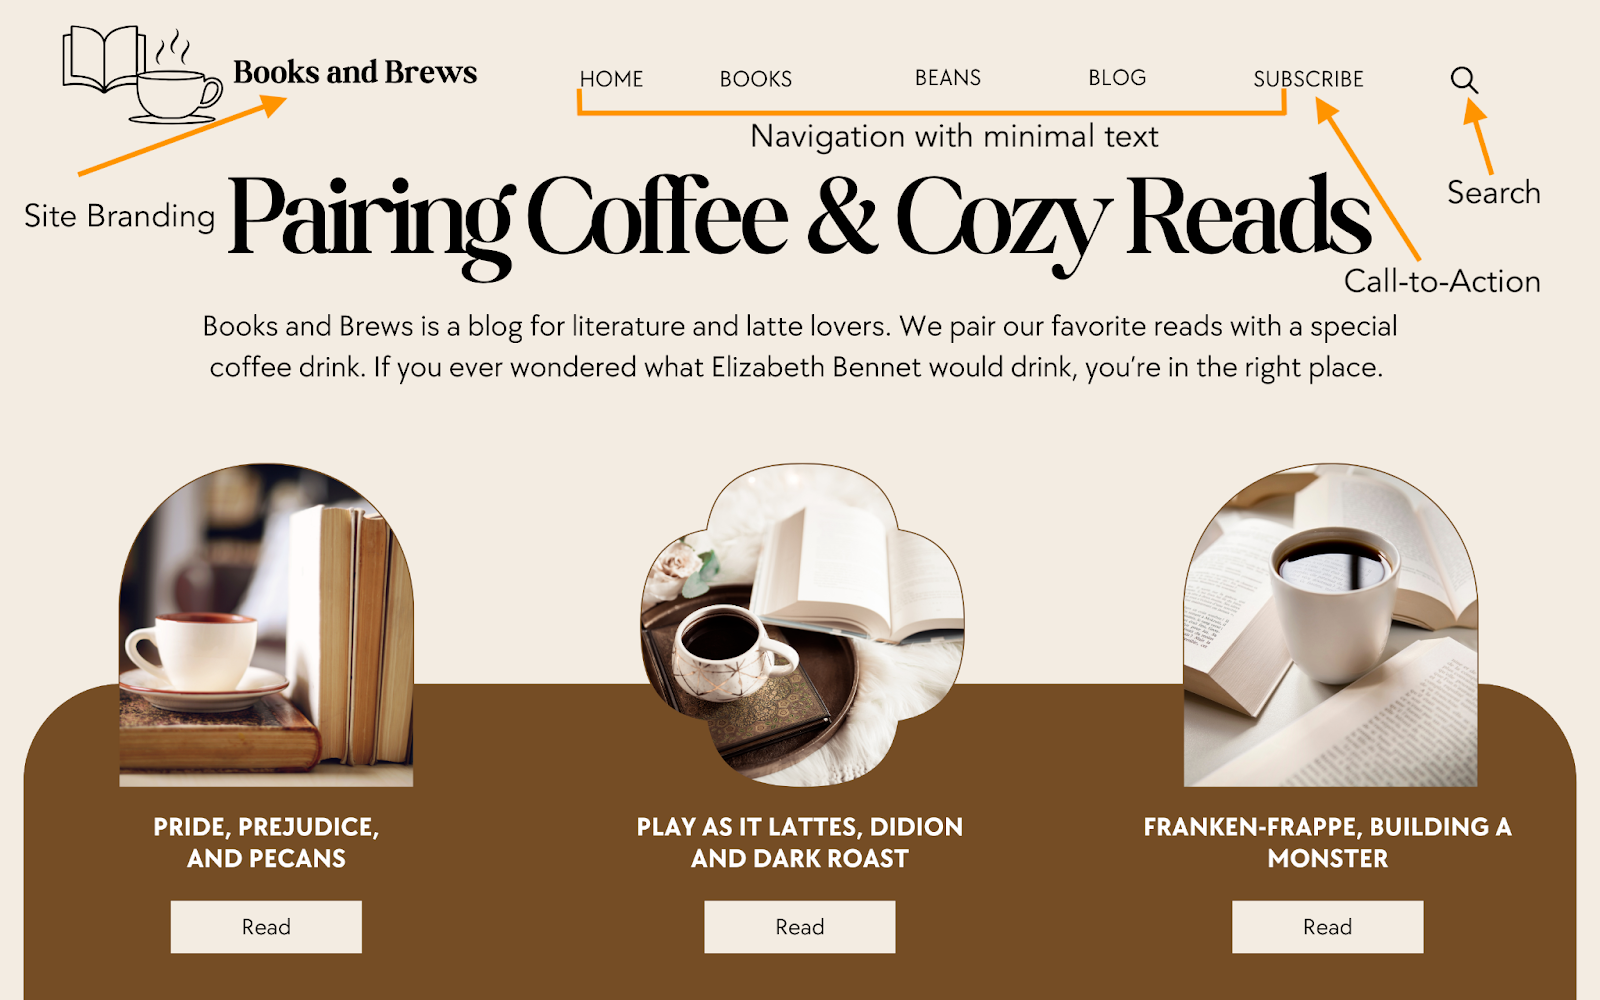The height and width of the screenshot is (1000, 1600).
Task: Click the Navigation with minimal text label
Action: (954, 136)
